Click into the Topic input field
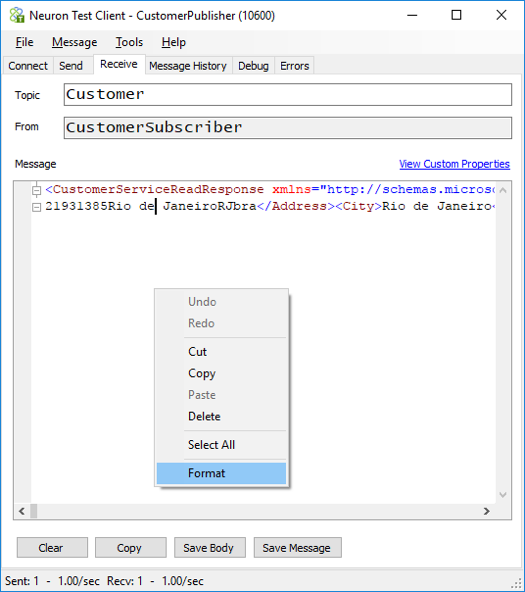525x592 pixels. pyautogui.click(x=288, y=95)
